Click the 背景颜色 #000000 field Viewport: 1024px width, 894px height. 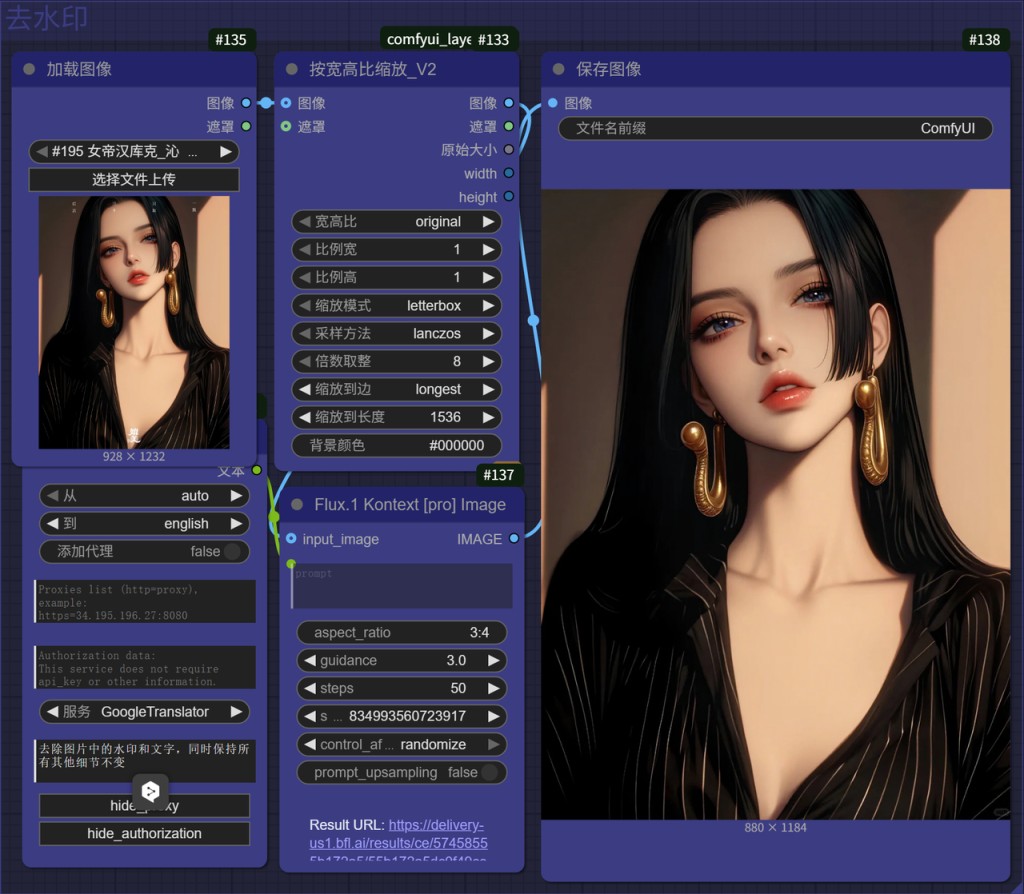coord(396,445)
